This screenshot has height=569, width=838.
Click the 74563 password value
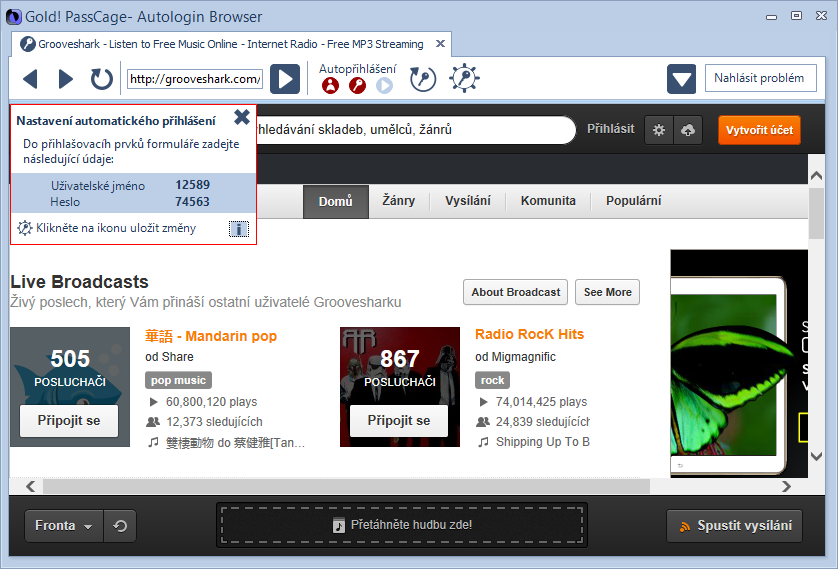pyautogui.click(x=192, y=202)
